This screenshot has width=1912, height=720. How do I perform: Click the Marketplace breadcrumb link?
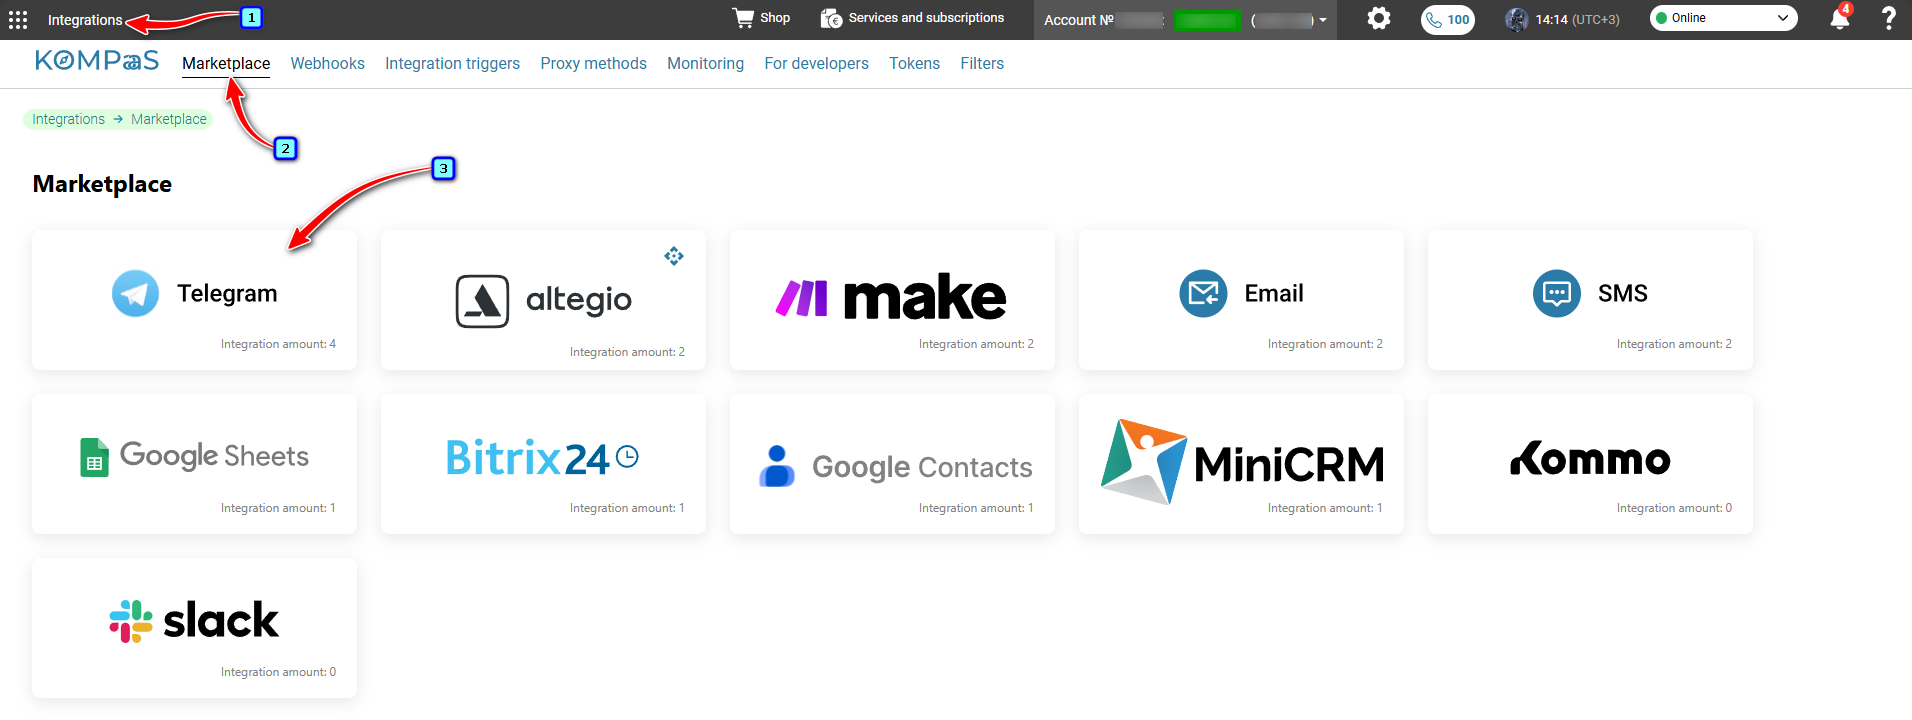point(169,119)
